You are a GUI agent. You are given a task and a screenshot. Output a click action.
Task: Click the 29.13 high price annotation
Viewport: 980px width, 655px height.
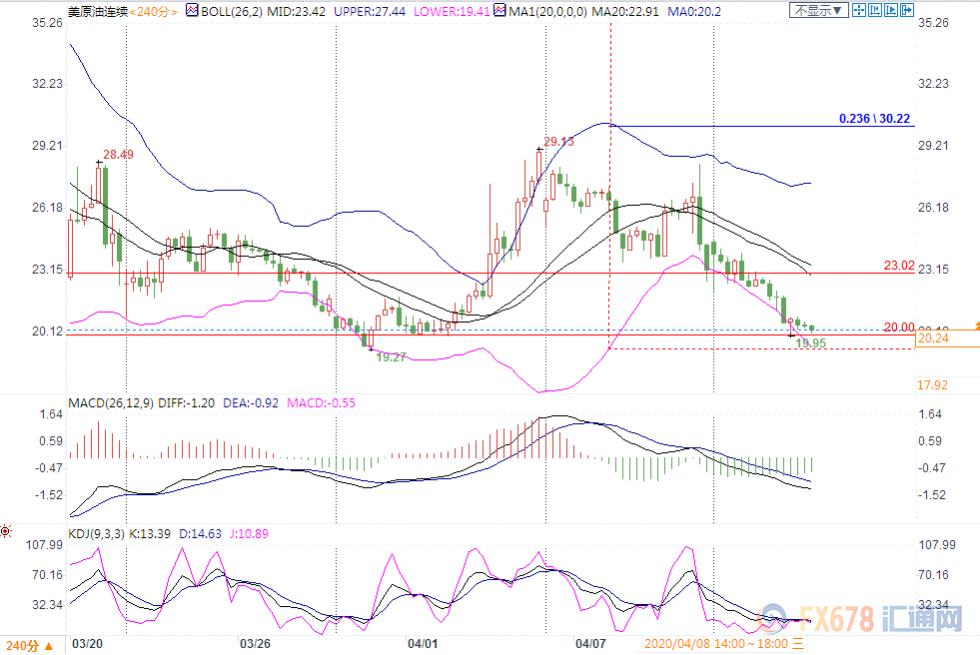(559, 142)
